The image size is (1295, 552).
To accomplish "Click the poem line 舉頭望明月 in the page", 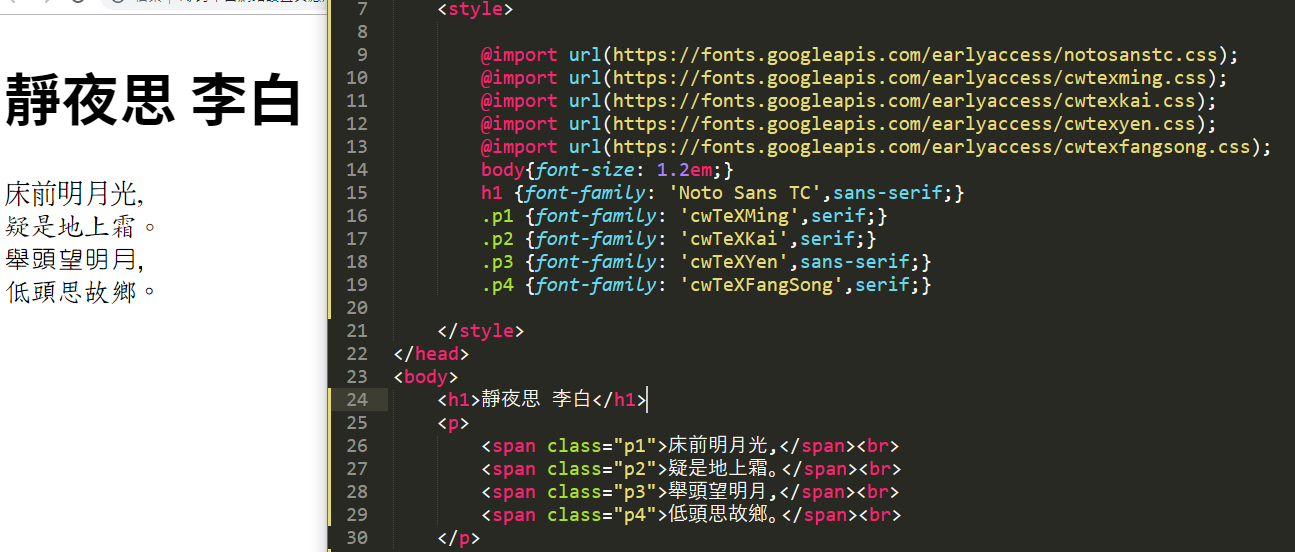I will click(x=74, y=259).
